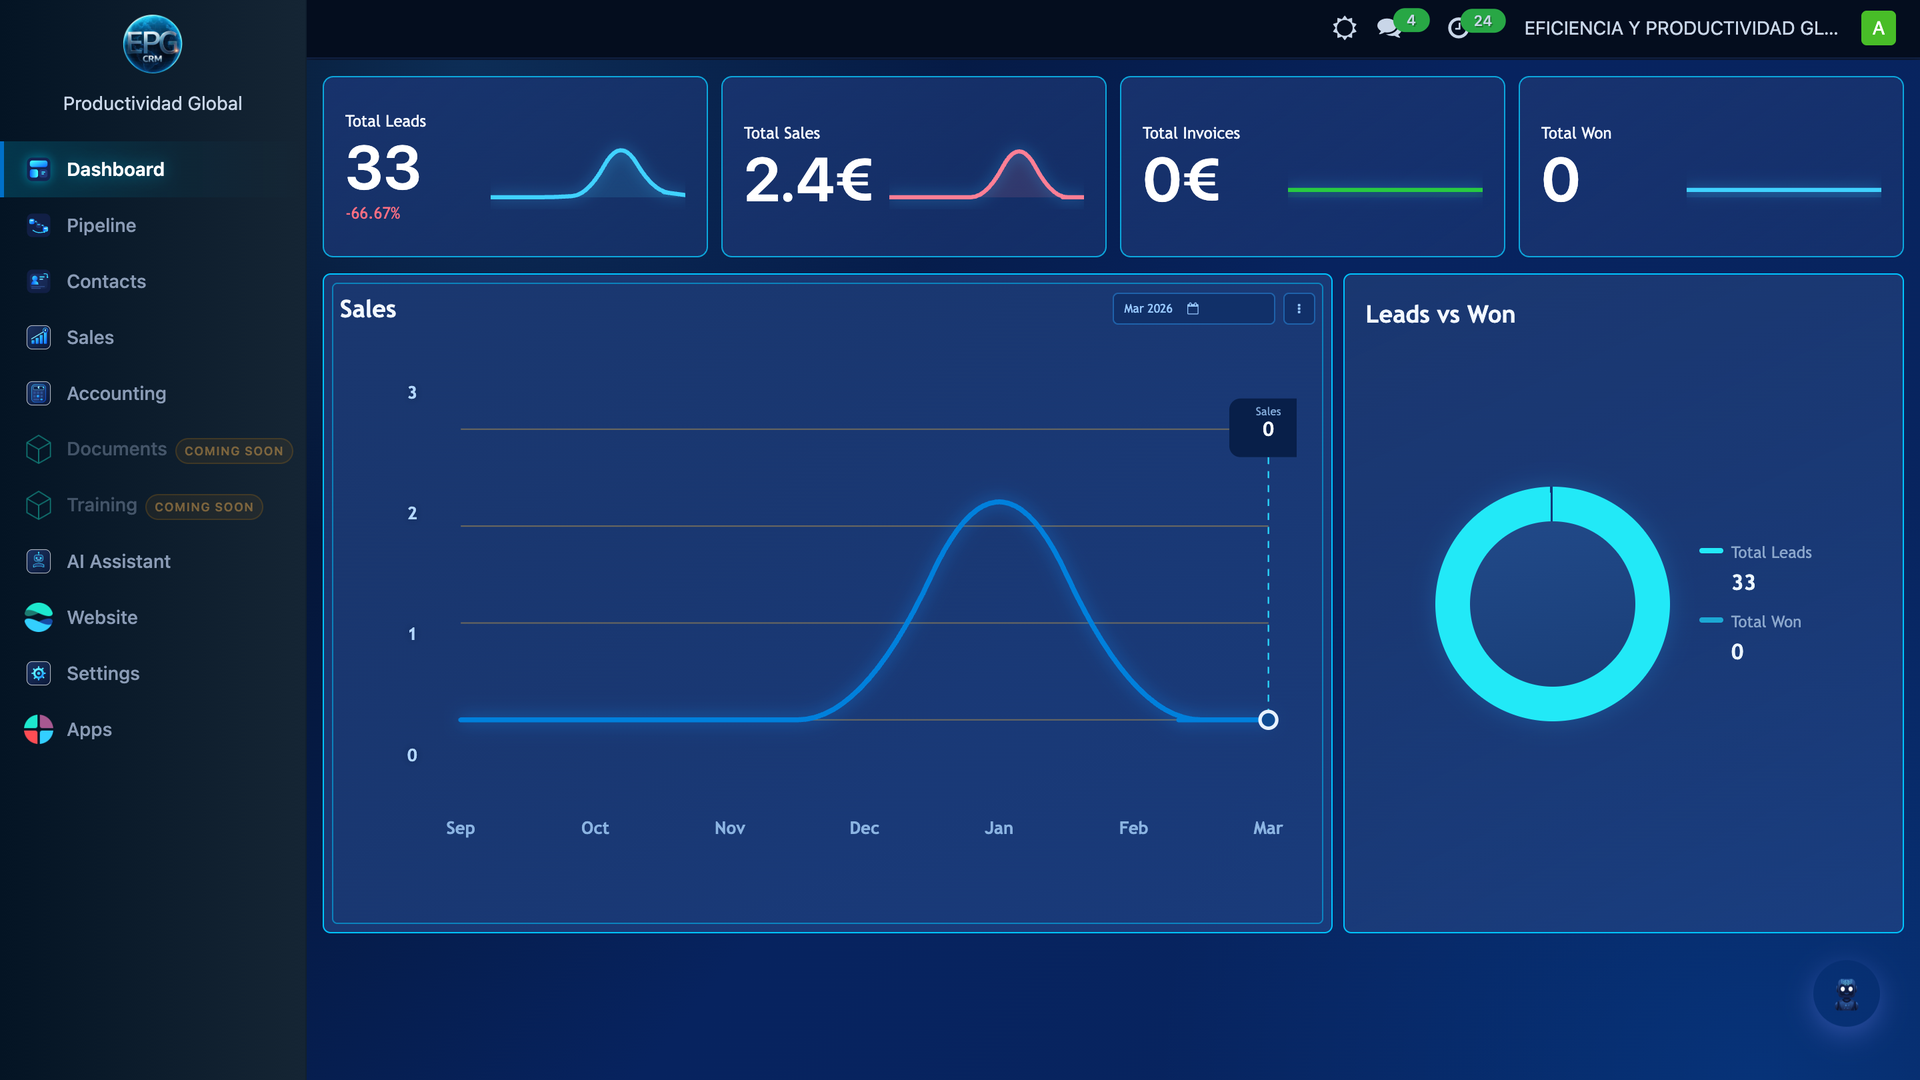1920x1080 pixels.
Task: Open the chatbot assistant floating icon
Action: click(1846, 994)
